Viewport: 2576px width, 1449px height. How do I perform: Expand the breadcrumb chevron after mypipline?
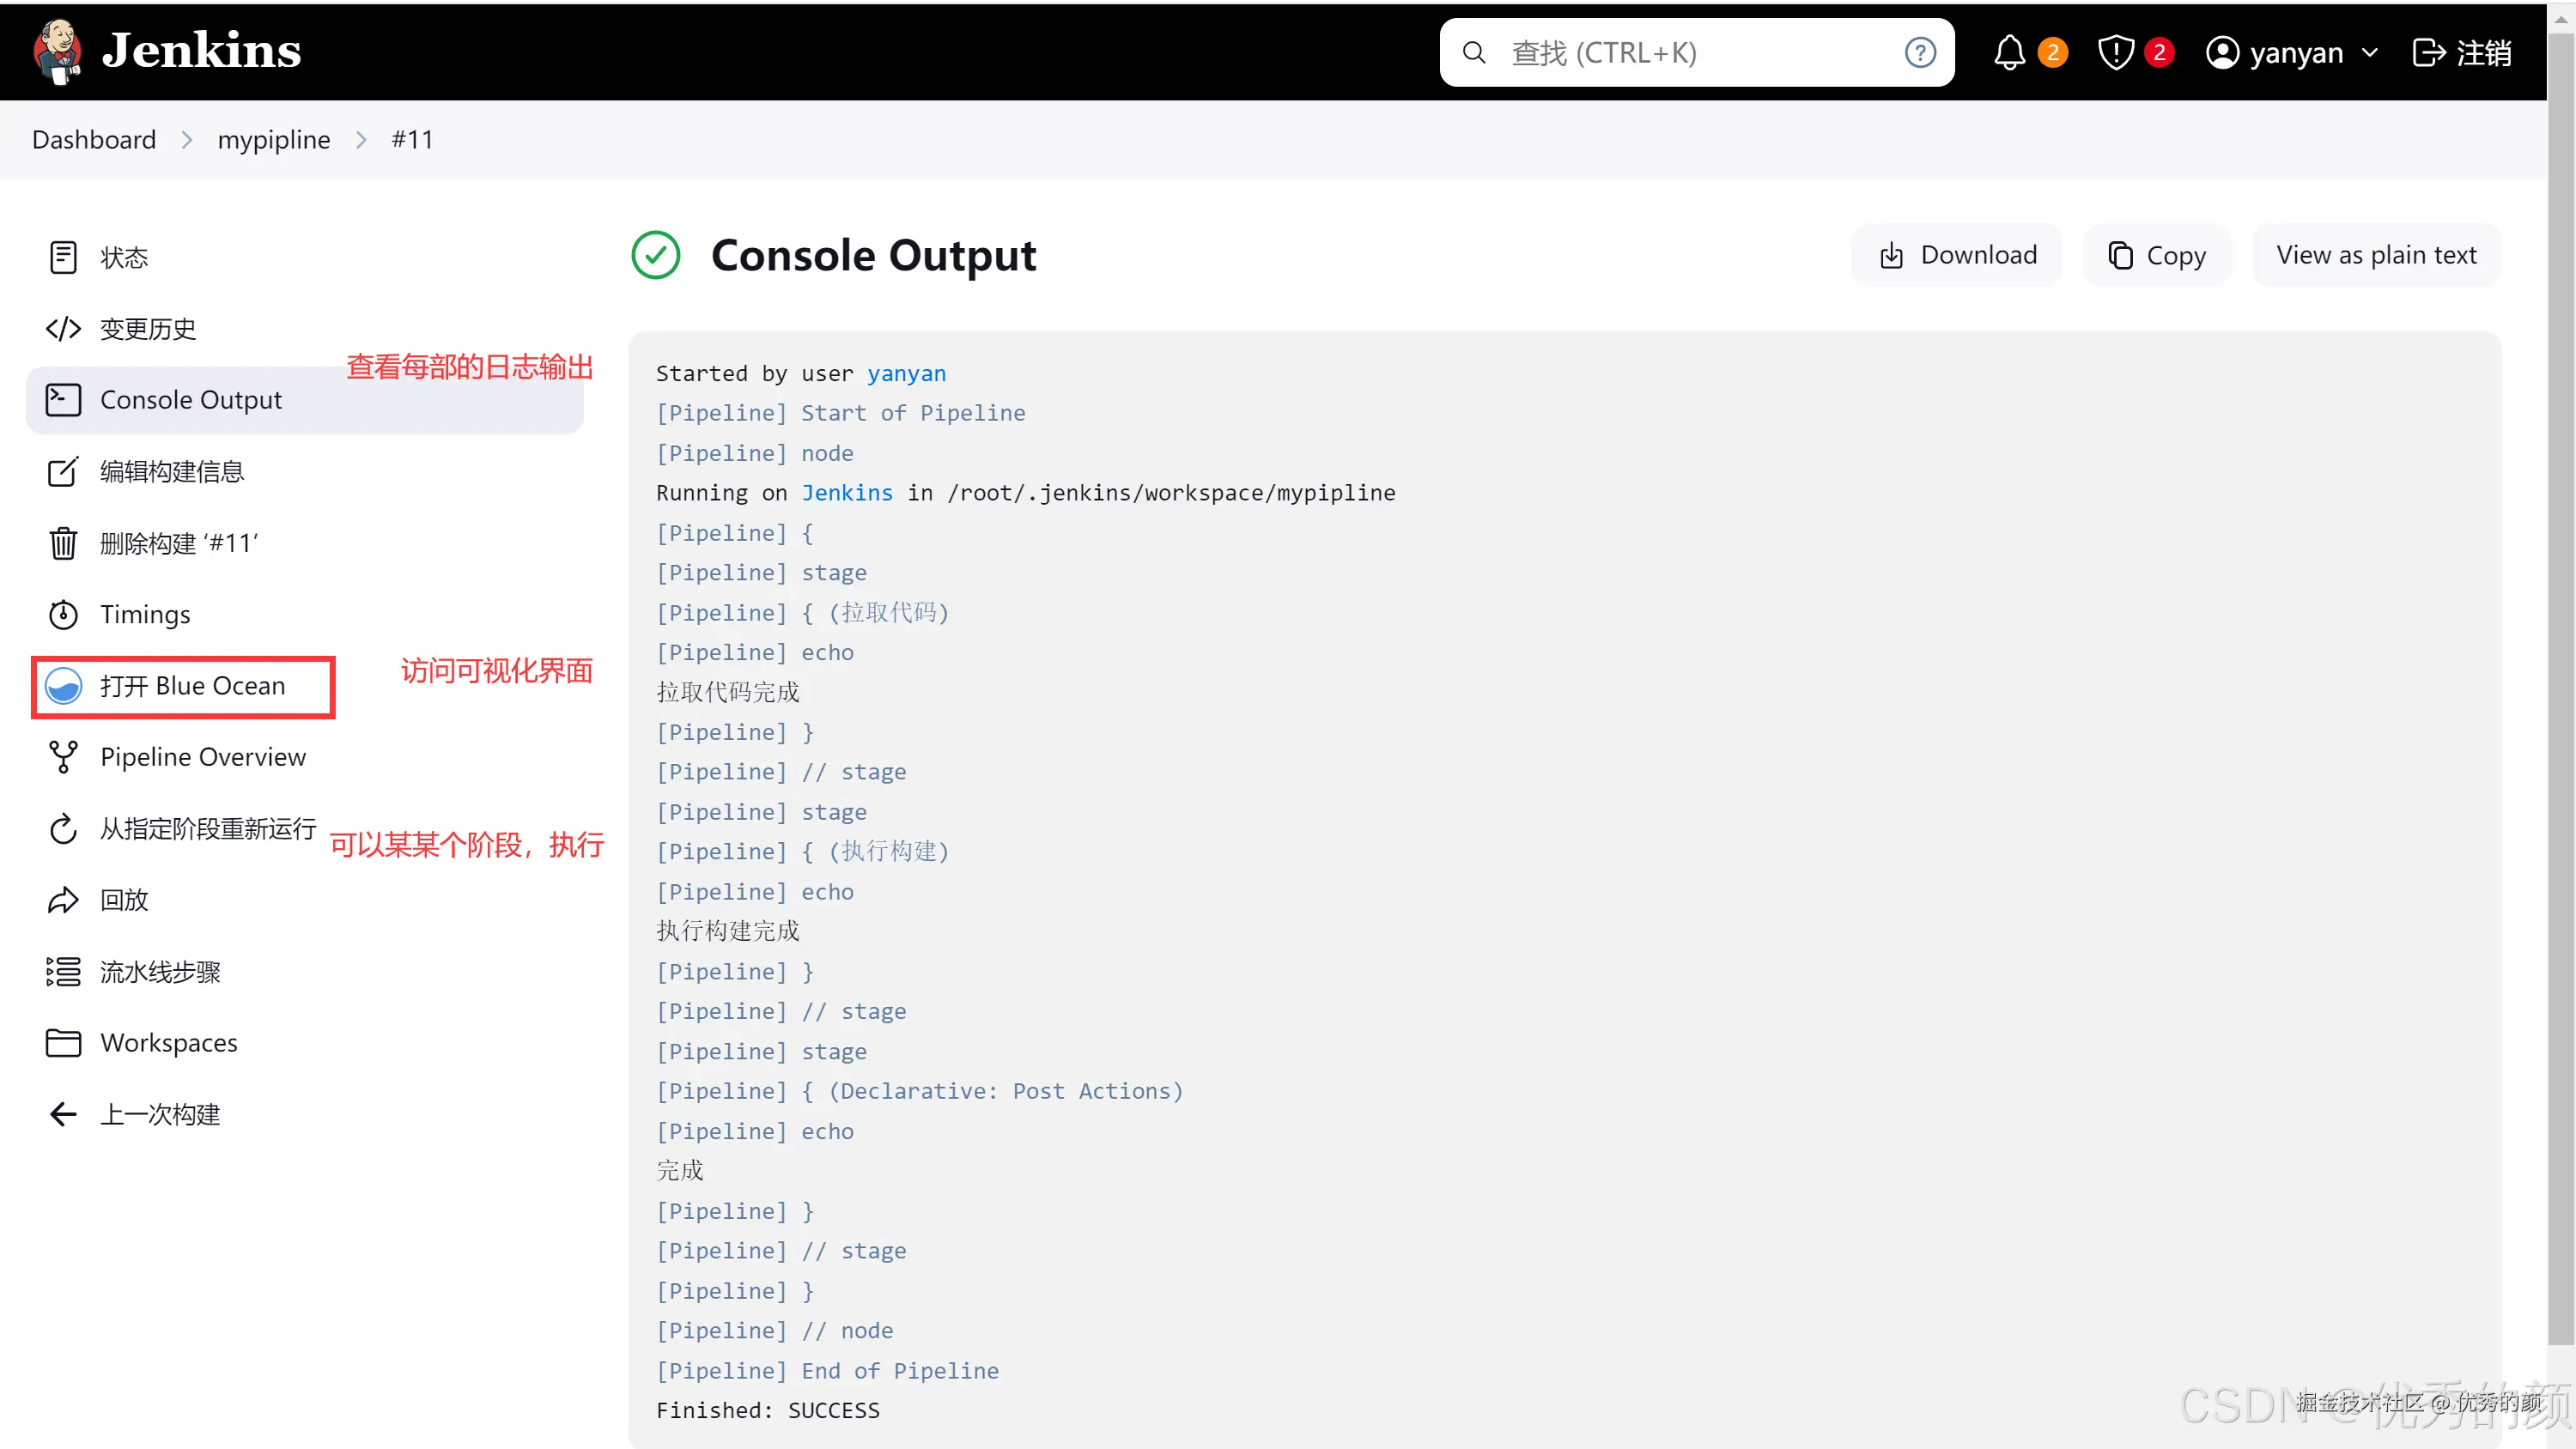click(361, 140)
